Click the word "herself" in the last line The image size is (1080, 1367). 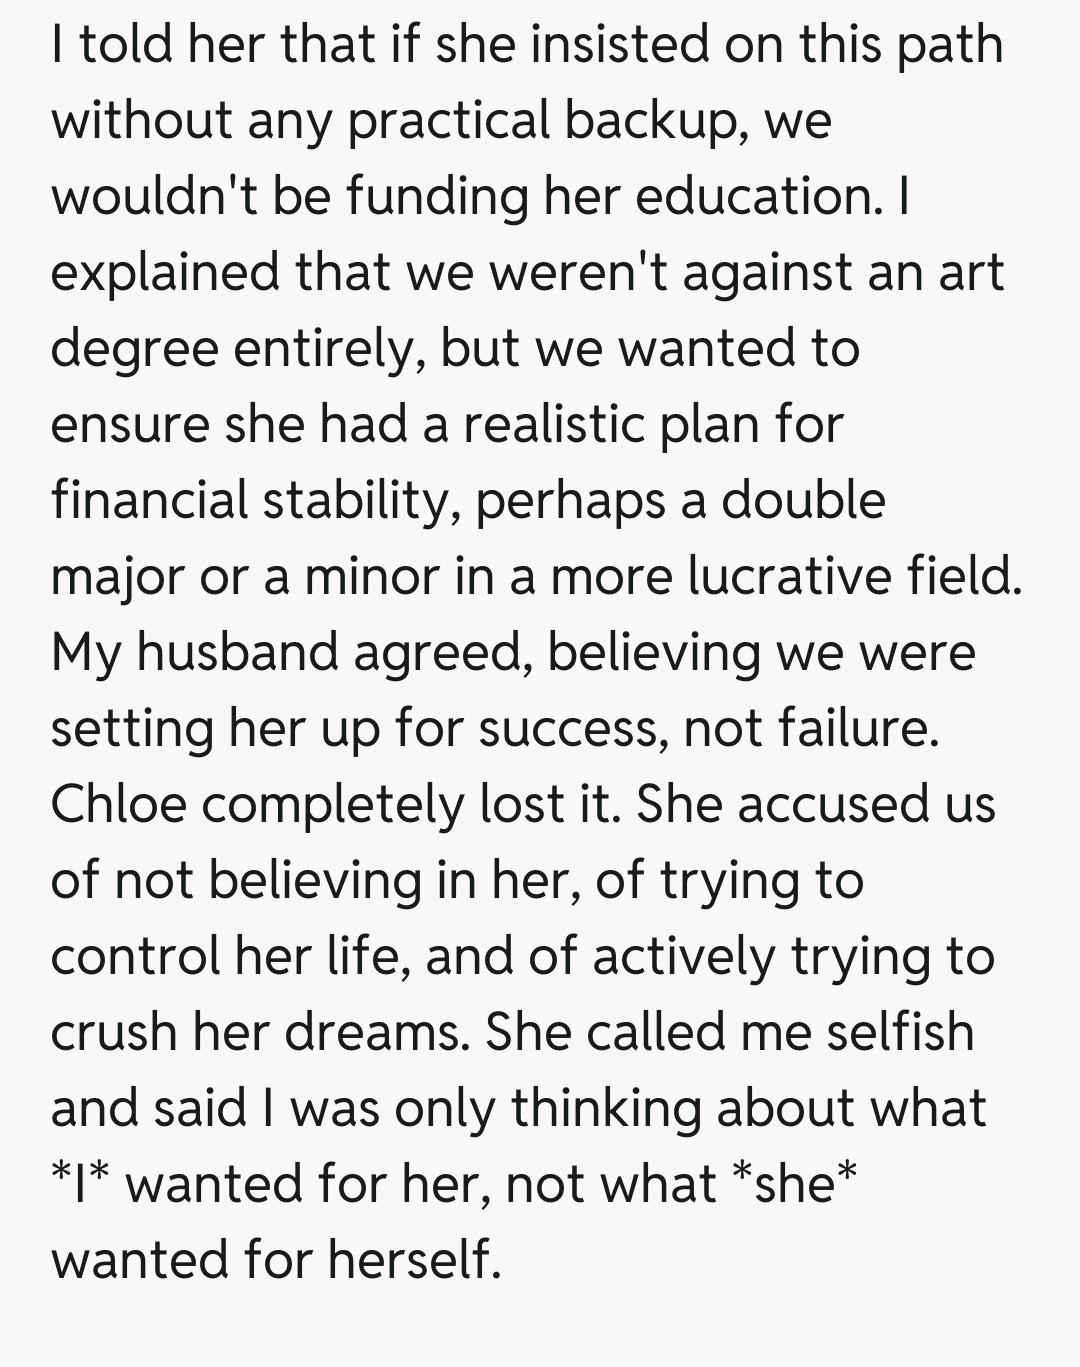point(414,1259)
